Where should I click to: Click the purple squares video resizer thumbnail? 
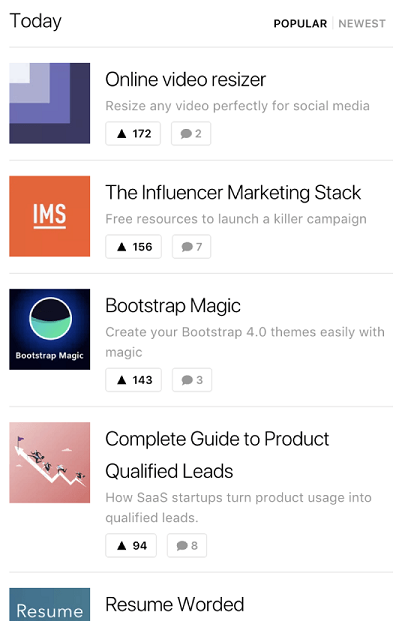(x=50, y=103)
